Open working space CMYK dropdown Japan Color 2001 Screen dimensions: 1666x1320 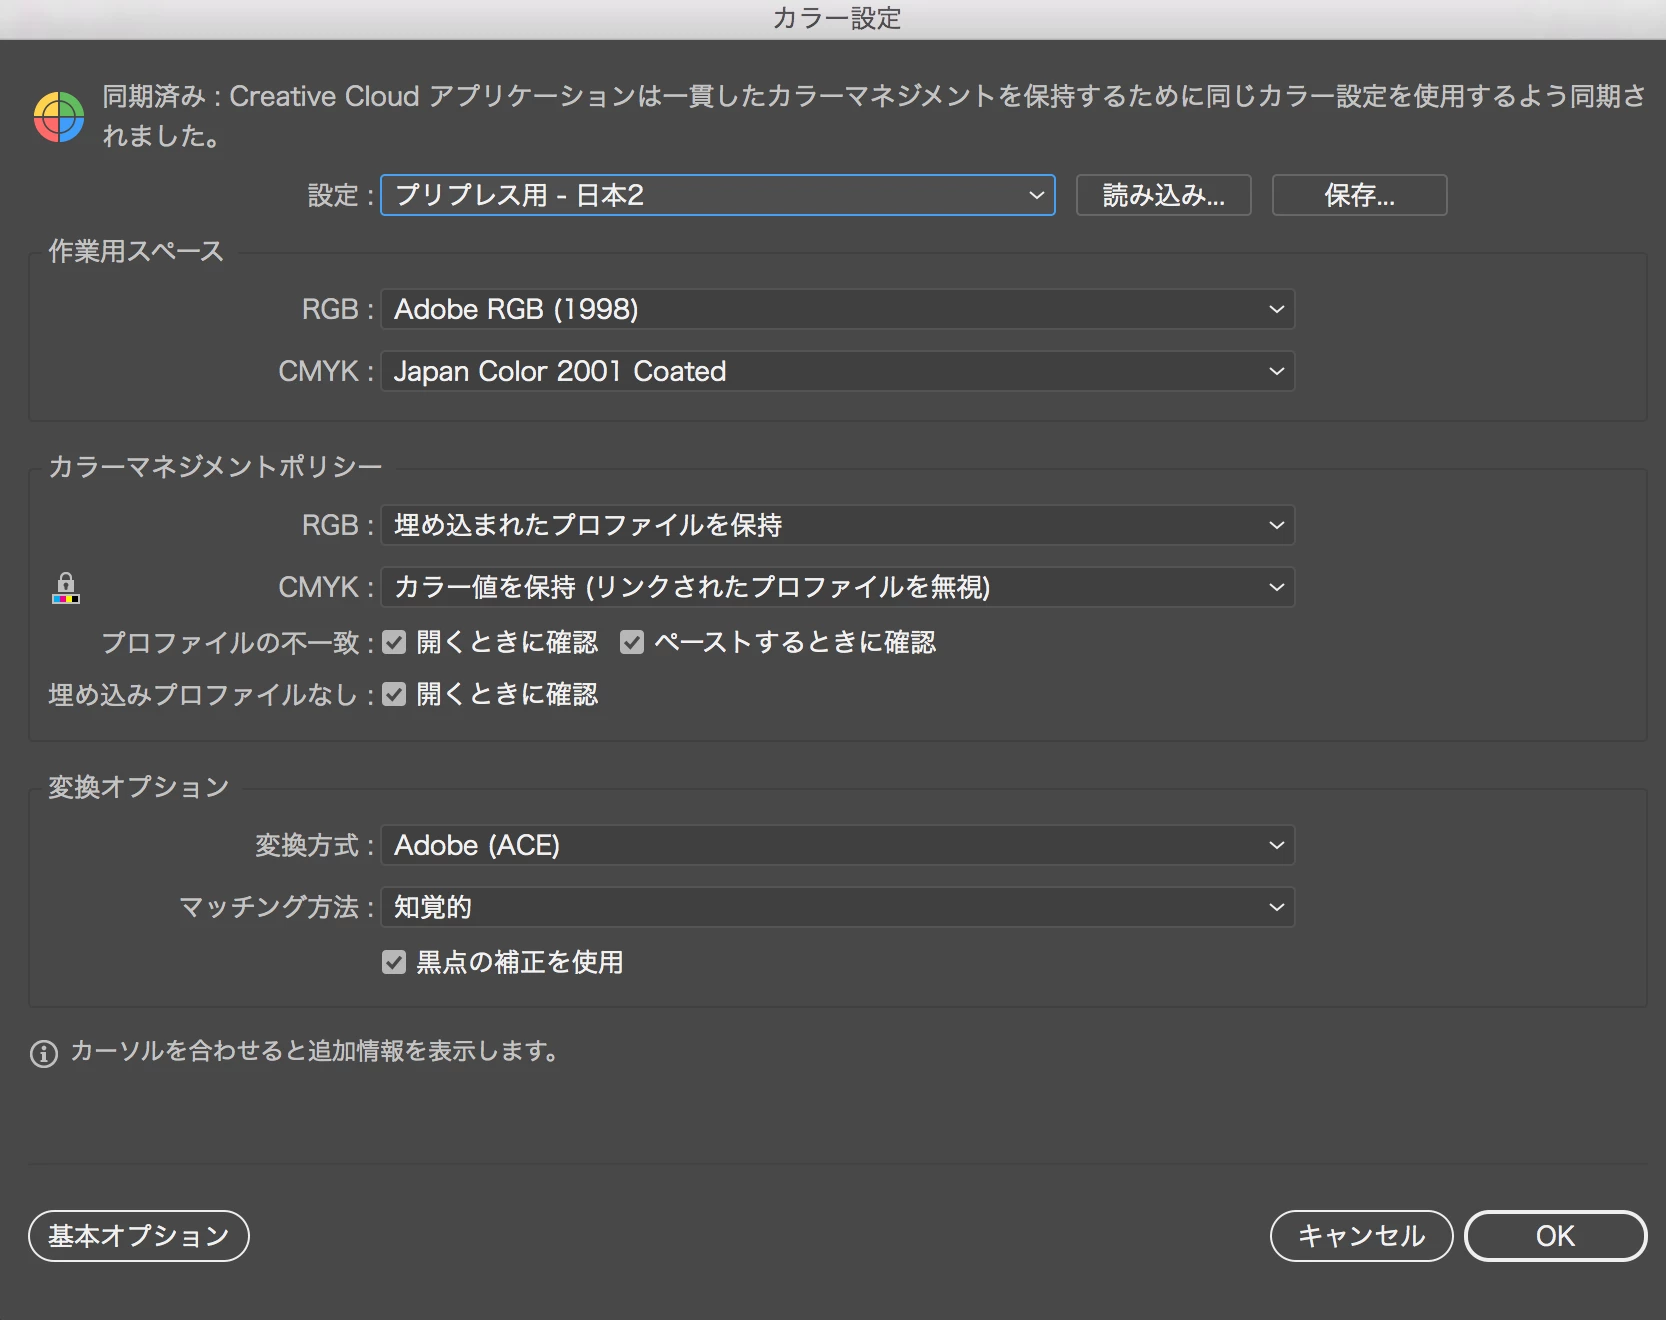837,371
